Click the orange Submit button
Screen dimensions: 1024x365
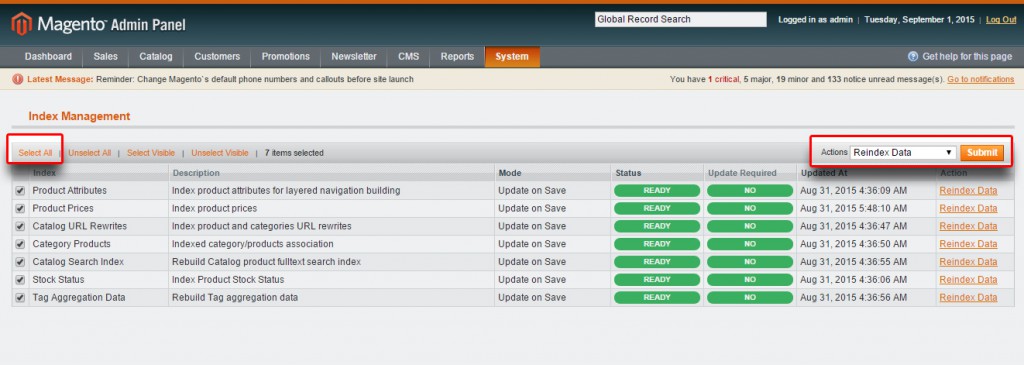click(x=982, y=153)
